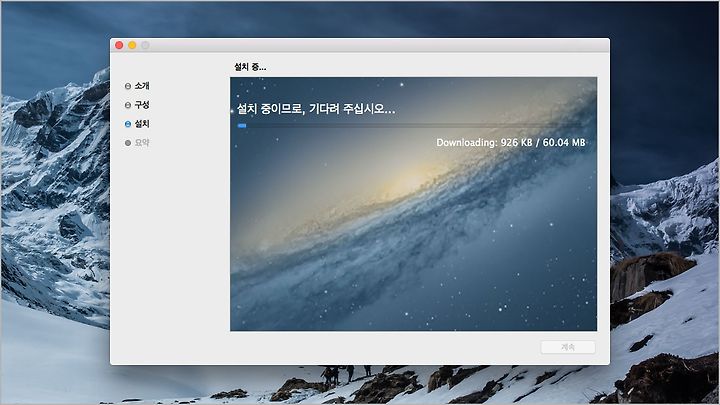
Task: Click the Downloading 926 KB / 60.04 MB status text
Action: [511, 142]
